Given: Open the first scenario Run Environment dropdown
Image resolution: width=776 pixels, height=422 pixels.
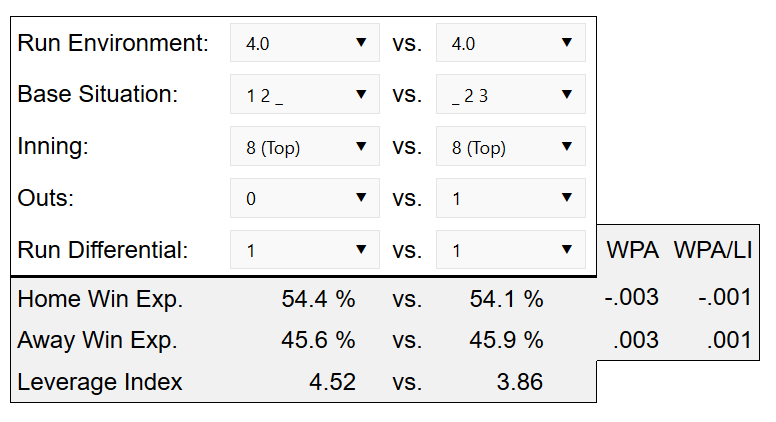Looking at the screenshot, I should click(304, 43).
